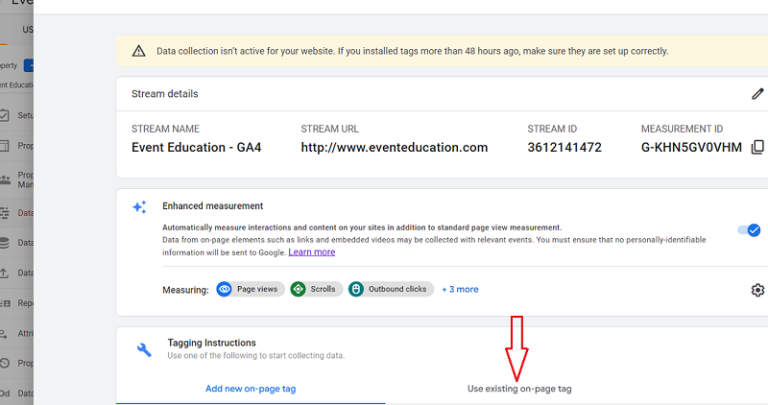
Task: Click the Scrolls chip icon
Action: click(x=298, y=289)
